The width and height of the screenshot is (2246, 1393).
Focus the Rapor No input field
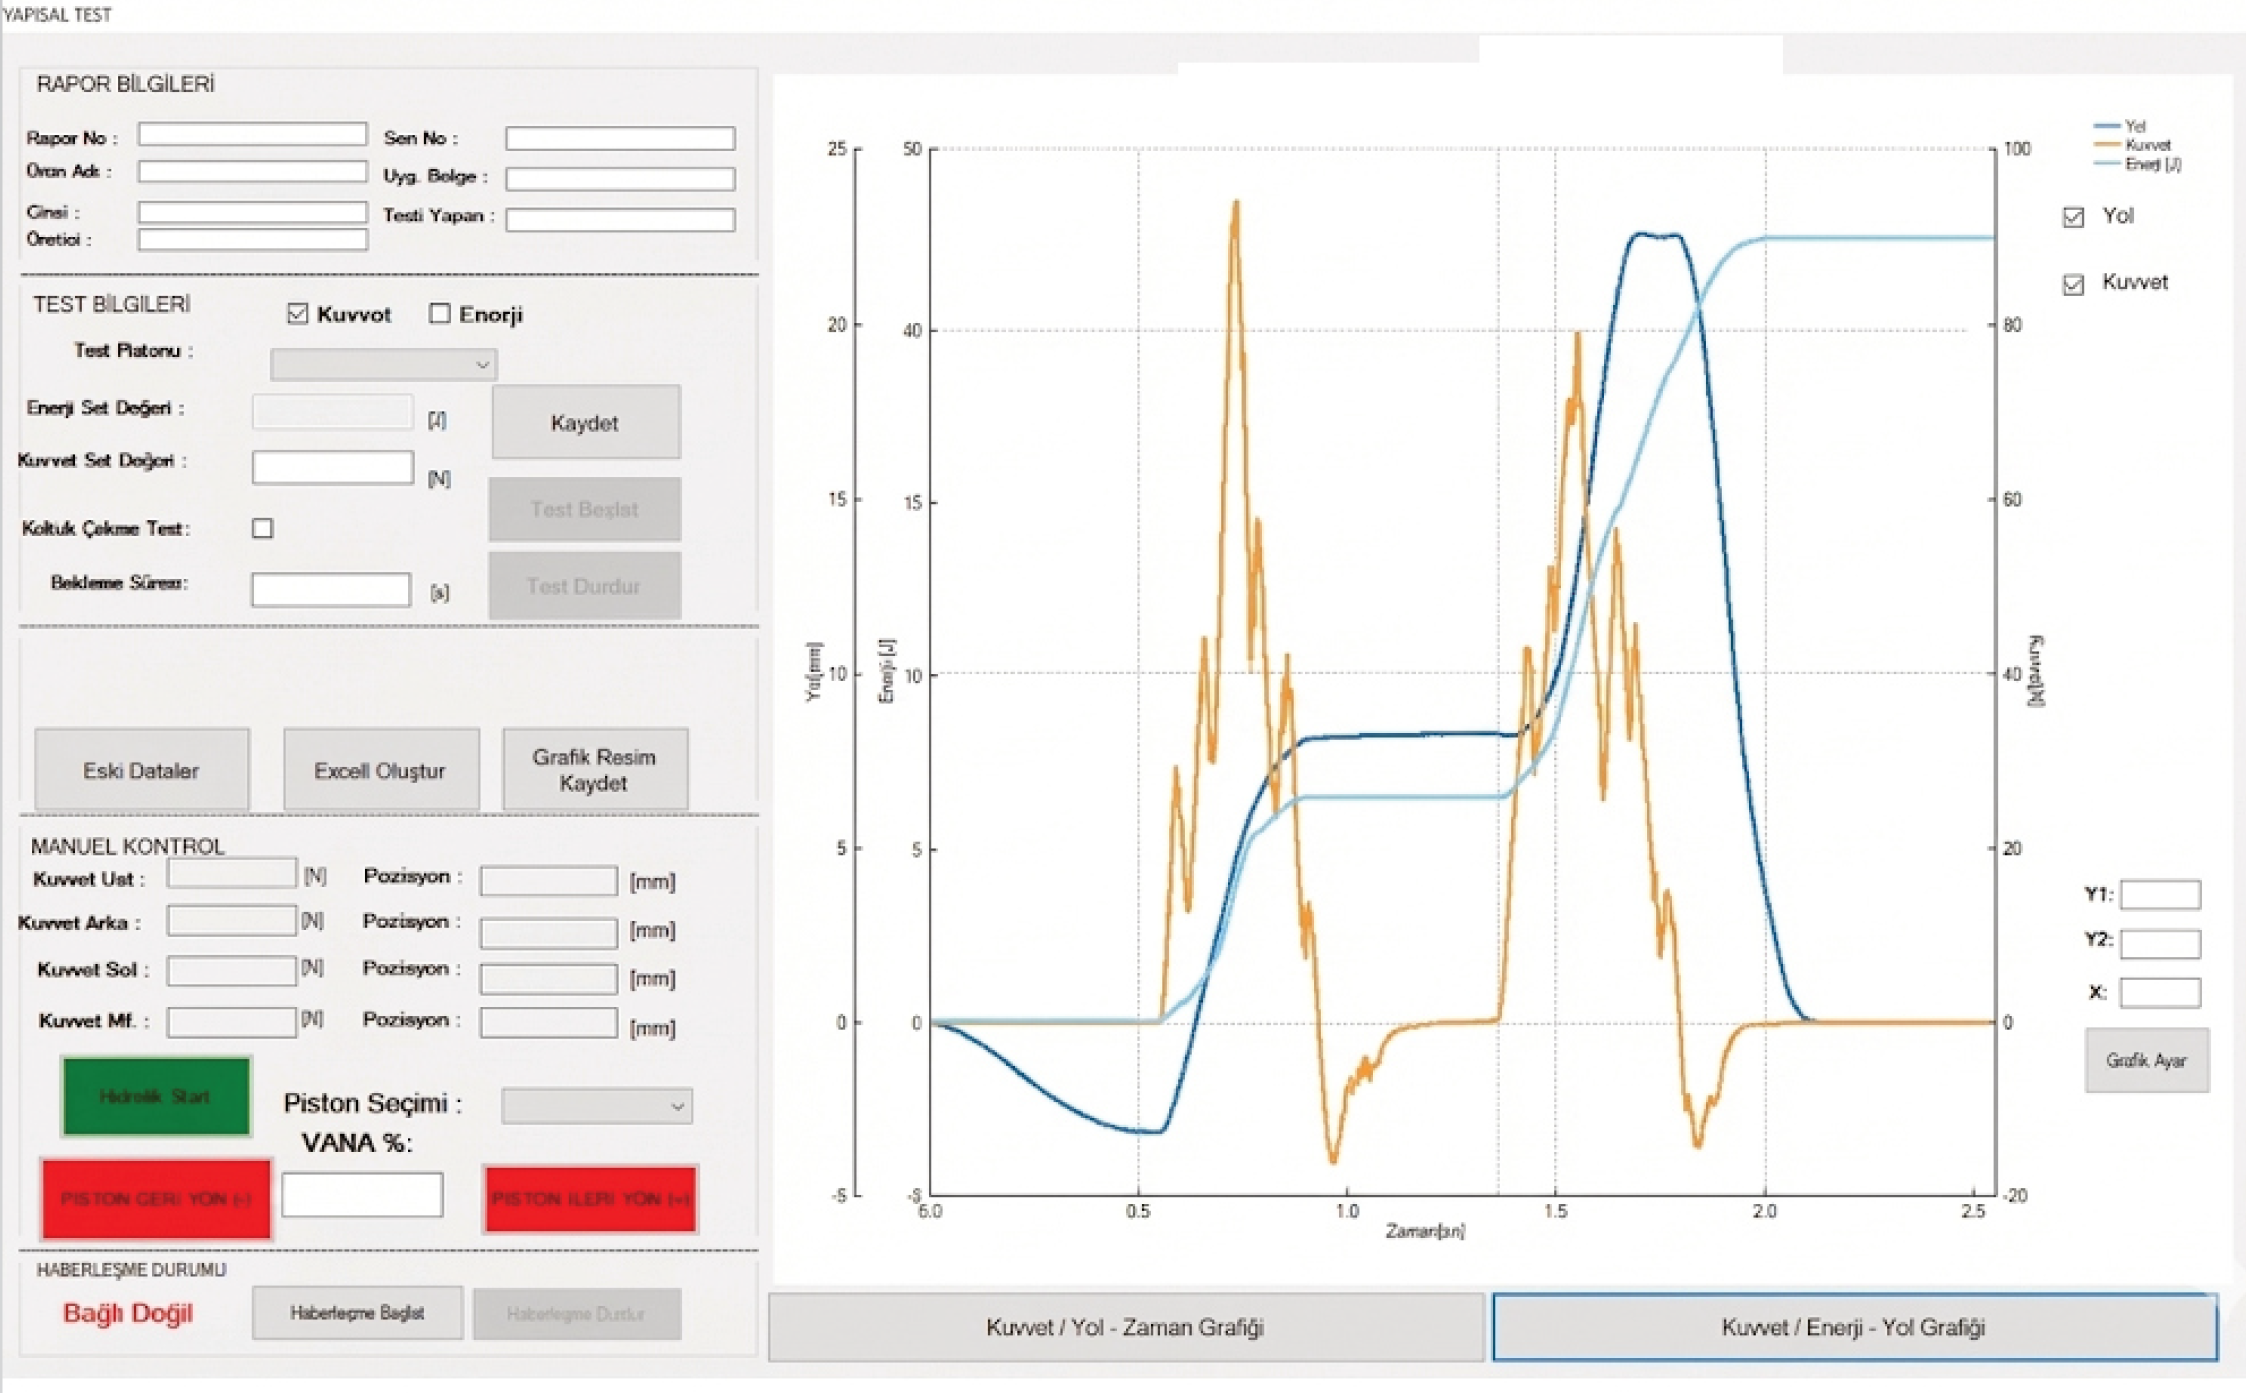(x=252, y=135)
